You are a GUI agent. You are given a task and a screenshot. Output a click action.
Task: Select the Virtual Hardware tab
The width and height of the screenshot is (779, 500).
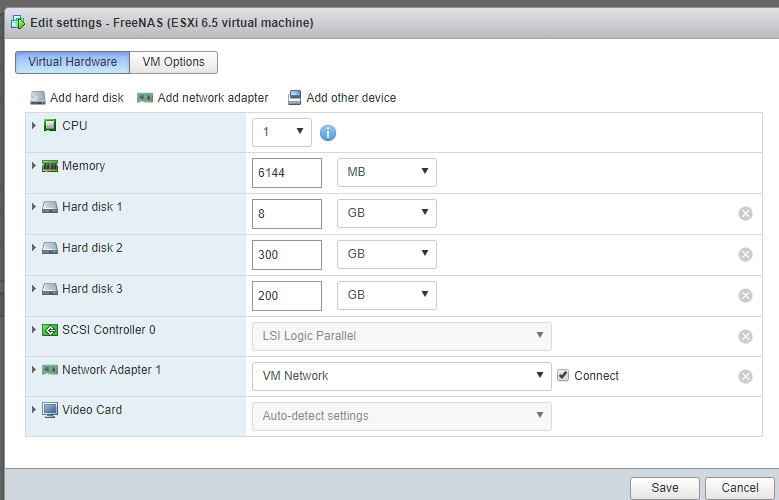[73, 62]
